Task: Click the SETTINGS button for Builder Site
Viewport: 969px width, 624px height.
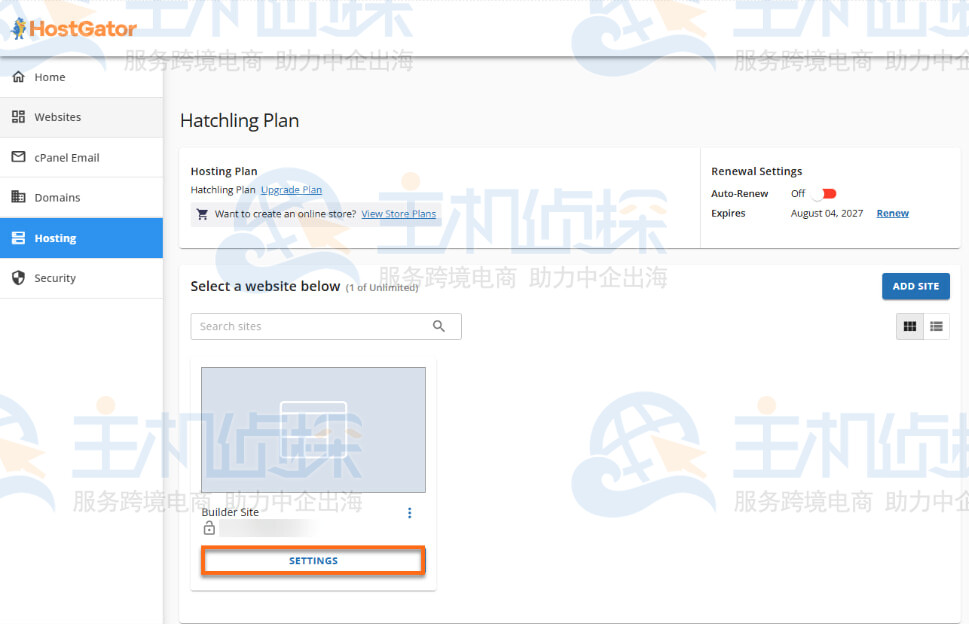Action: pyautogui.click(x=313, y=561)
